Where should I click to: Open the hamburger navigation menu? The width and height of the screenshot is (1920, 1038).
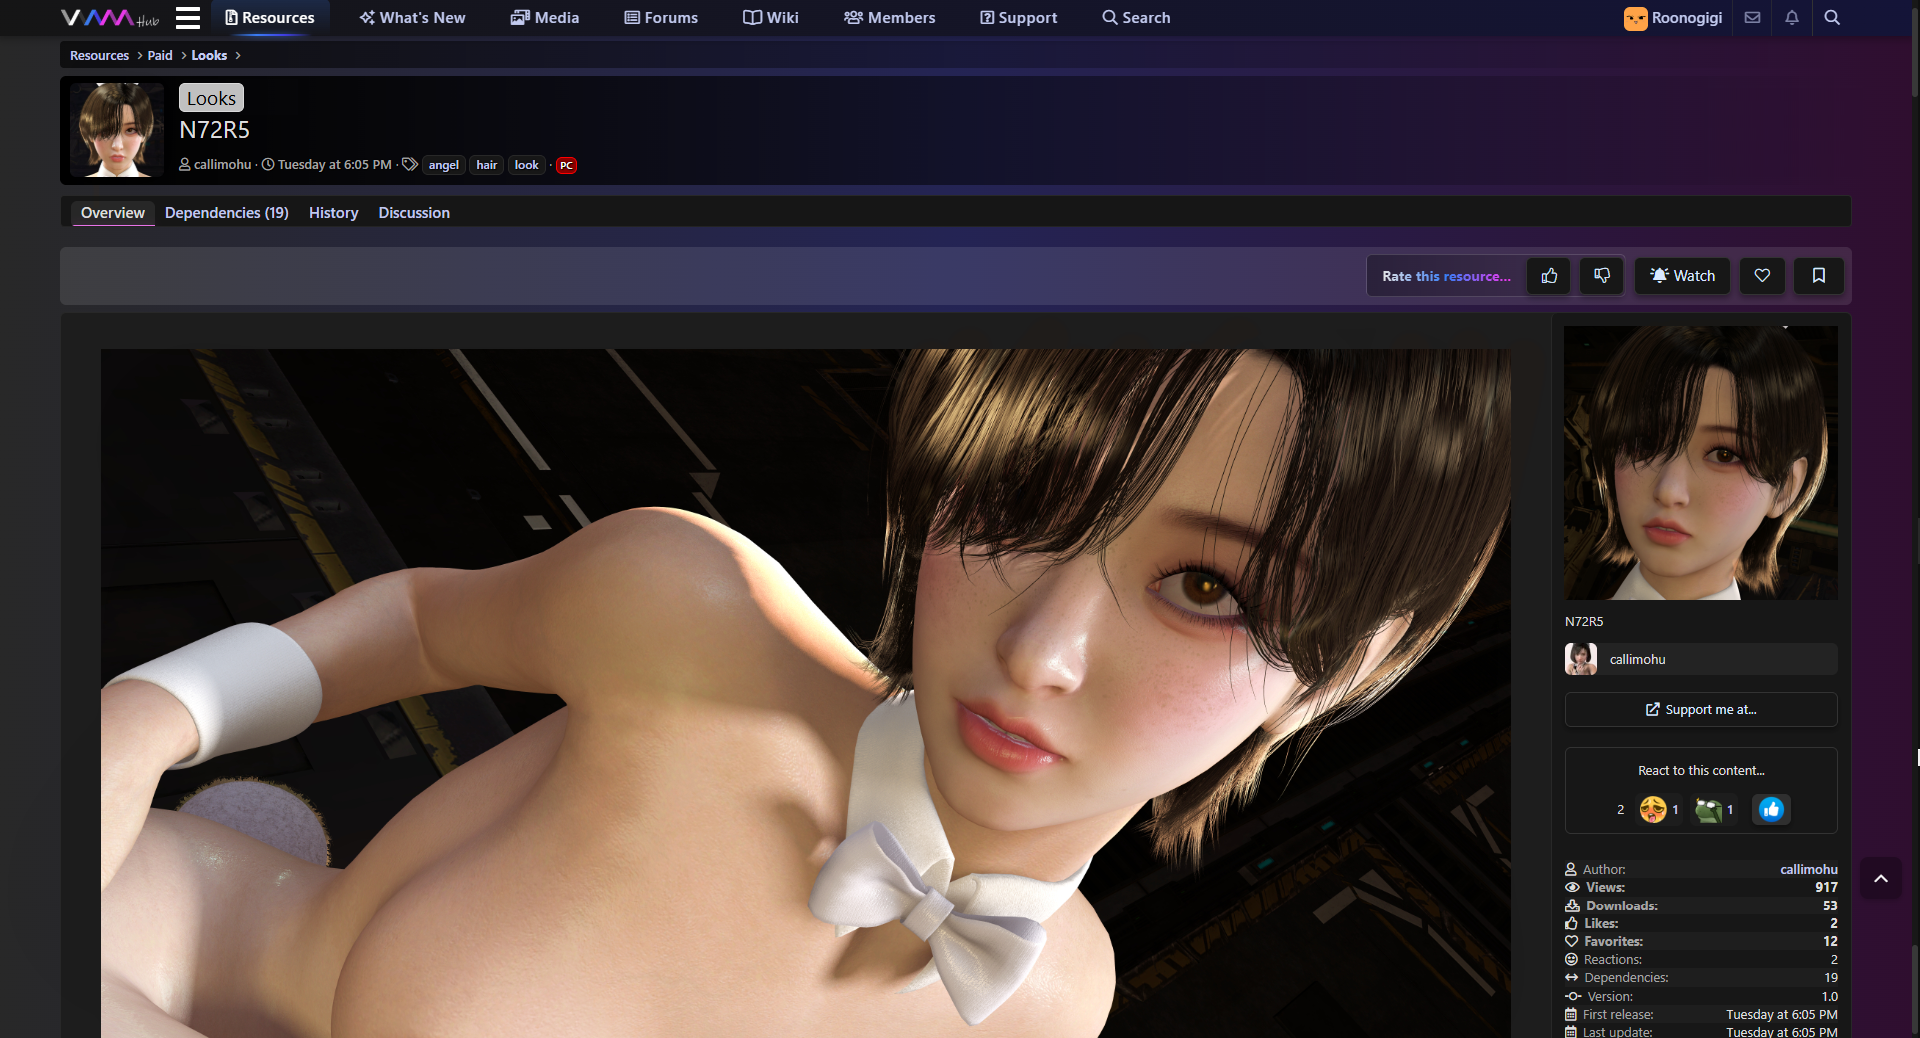click(x=188, y=18)
